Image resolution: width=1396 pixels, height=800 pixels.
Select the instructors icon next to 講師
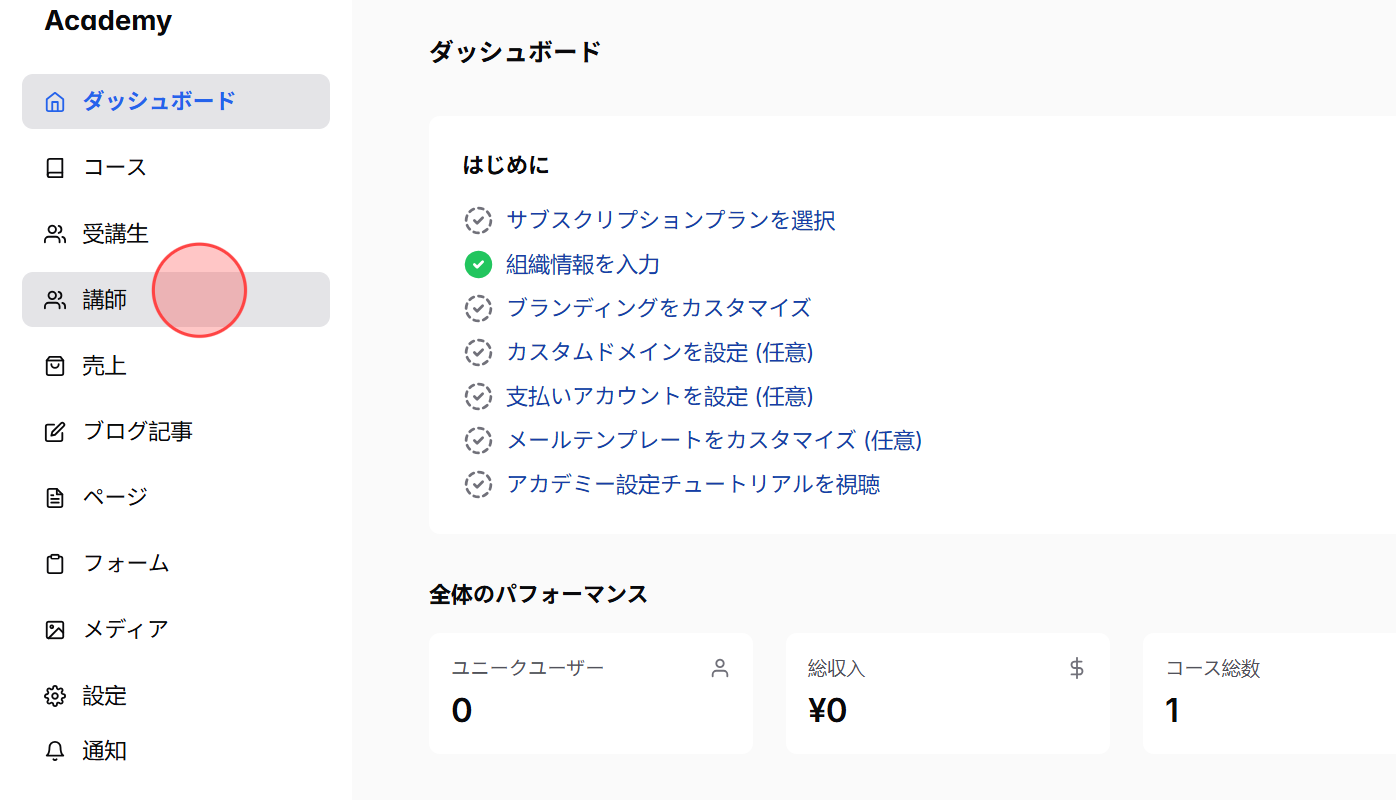55,299
